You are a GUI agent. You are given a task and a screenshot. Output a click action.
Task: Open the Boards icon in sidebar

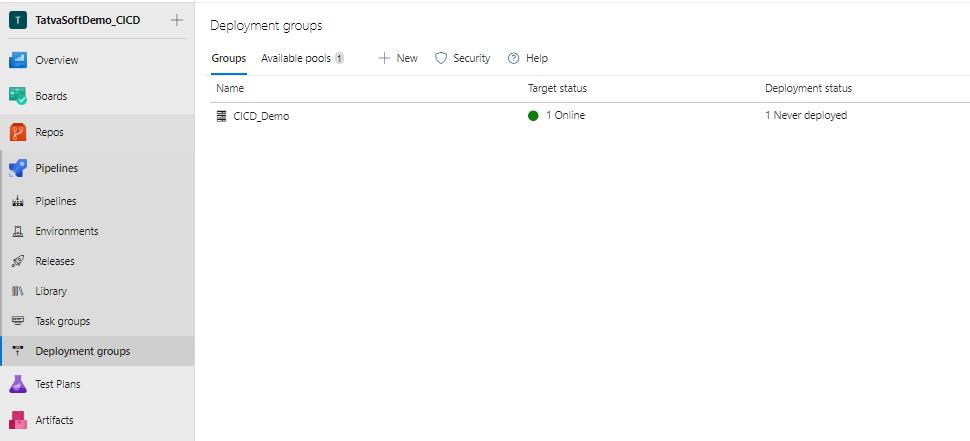pos(18,96)
